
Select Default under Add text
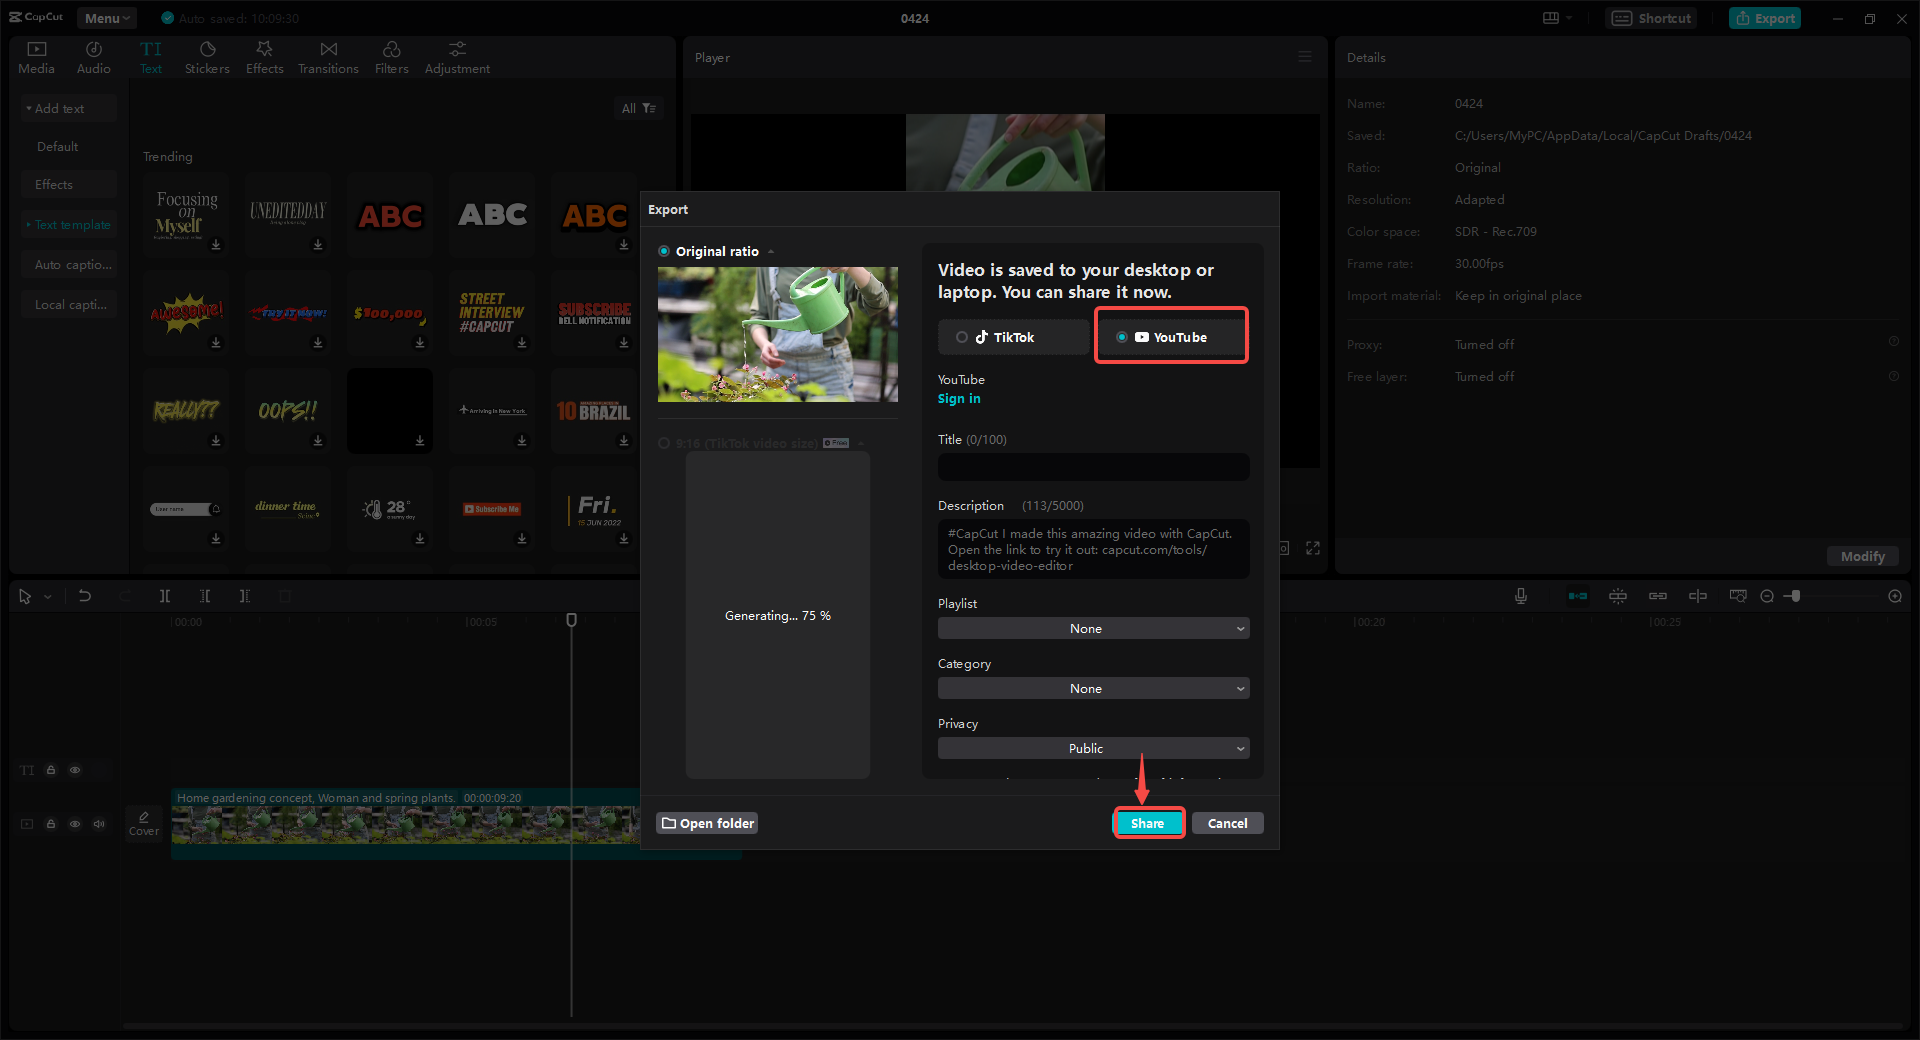(x=57, y=146)
